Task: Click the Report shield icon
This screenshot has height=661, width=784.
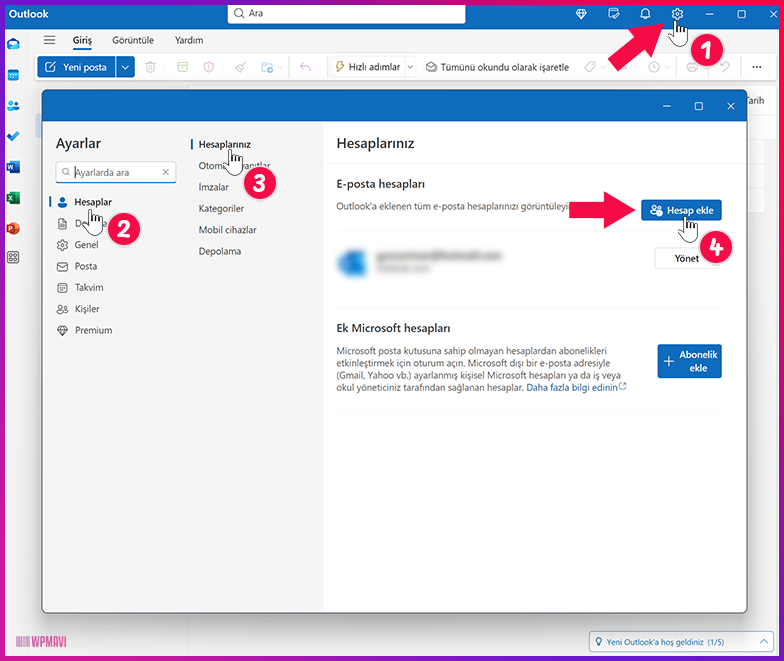Action: click(x=208, y=67)
